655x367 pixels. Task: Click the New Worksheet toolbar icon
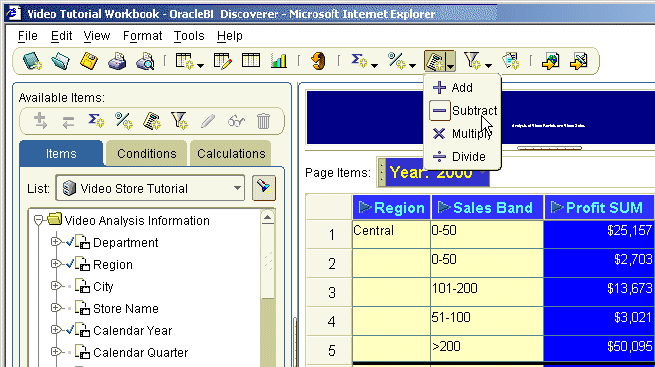[184, 61]
